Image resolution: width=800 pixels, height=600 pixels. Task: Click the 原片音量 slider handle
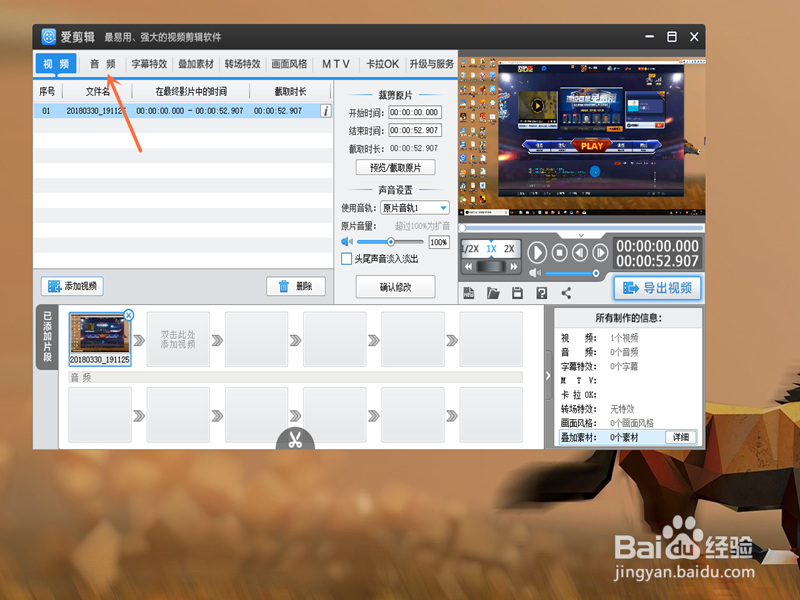tap(391, 242)
